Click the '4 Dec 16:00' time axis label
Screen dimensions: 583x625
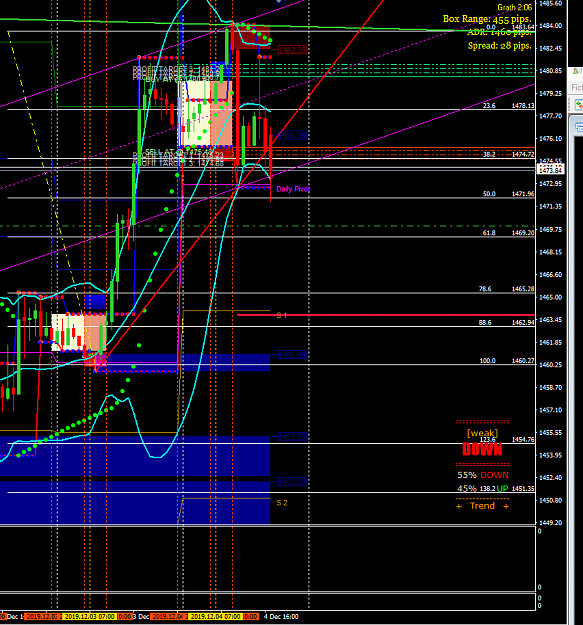tap(281, 617)
